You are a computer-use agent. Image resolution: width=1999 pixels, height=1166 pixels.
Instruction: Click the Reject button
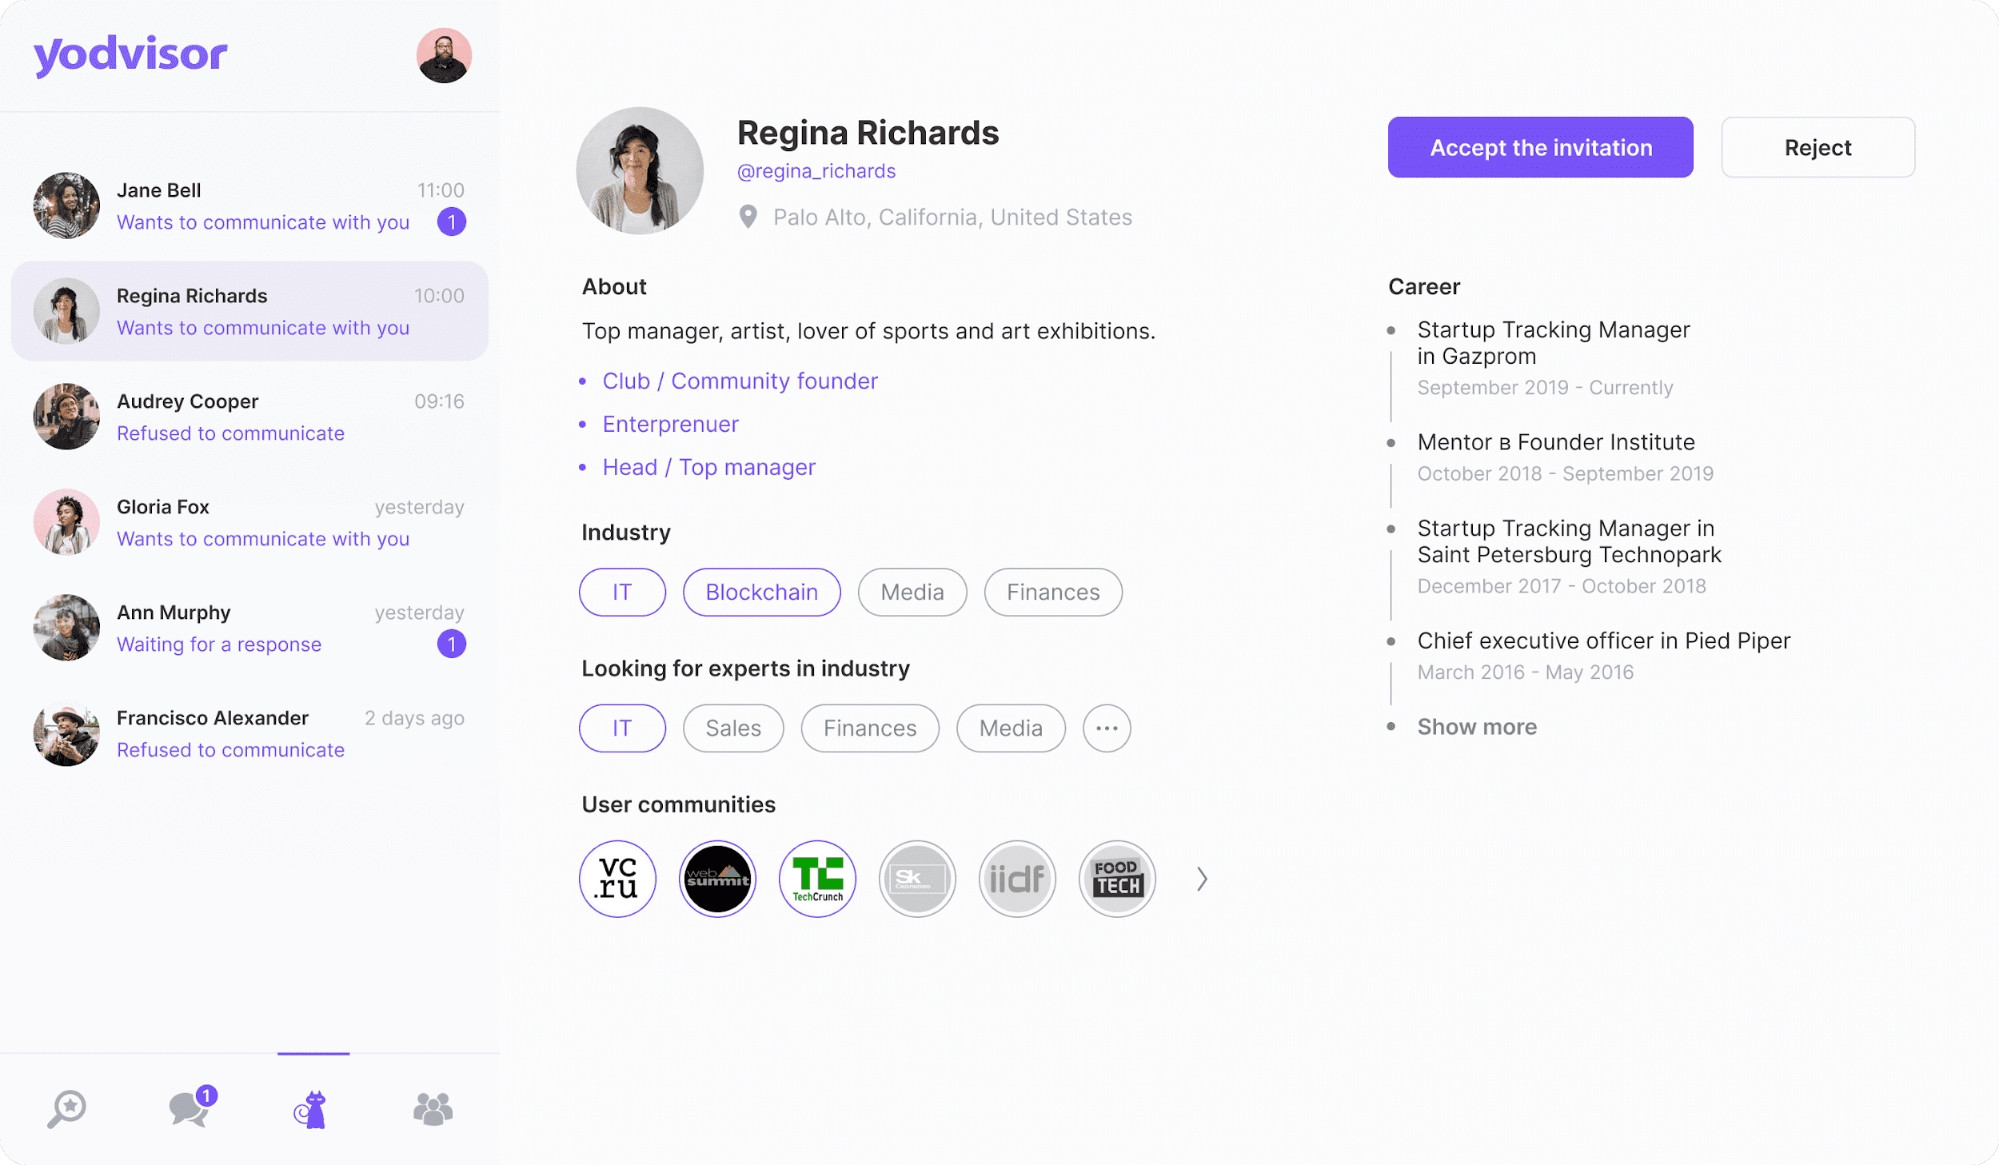(1818, 147)
